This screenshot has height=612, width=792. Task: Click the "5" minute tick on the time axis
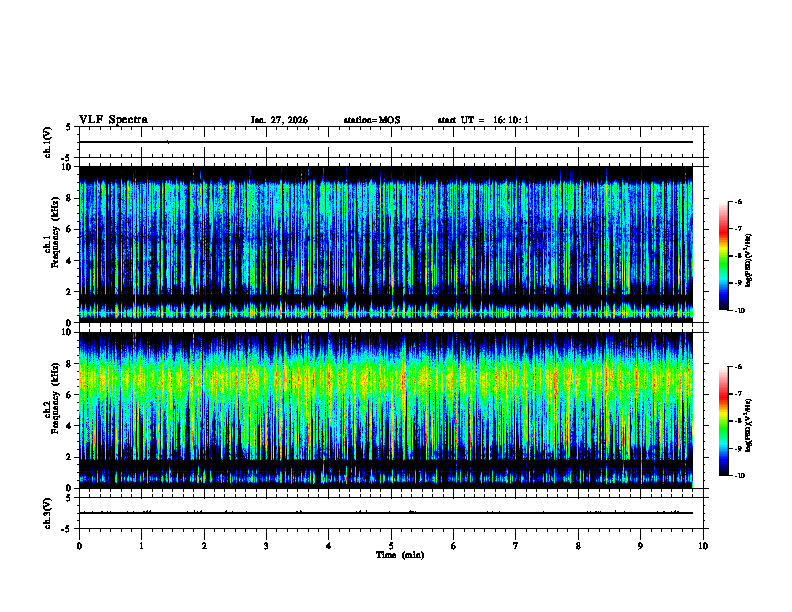point(391,546)
